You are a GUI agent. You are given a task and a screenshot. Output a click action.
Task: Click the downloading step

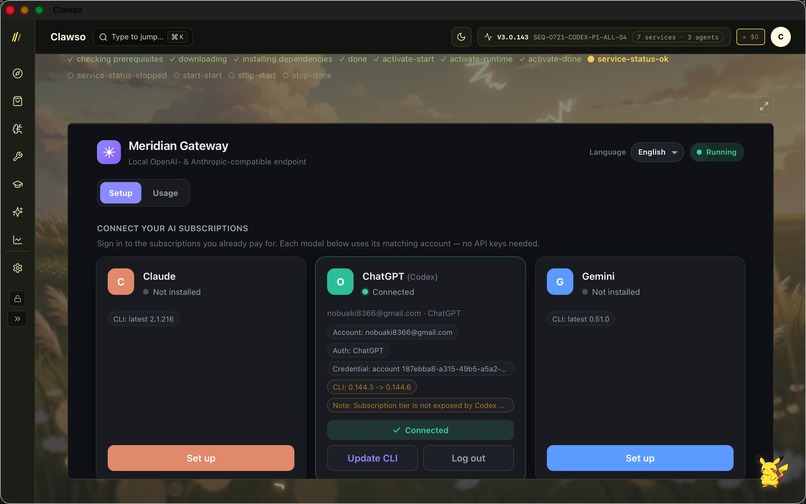coord(198,59)
